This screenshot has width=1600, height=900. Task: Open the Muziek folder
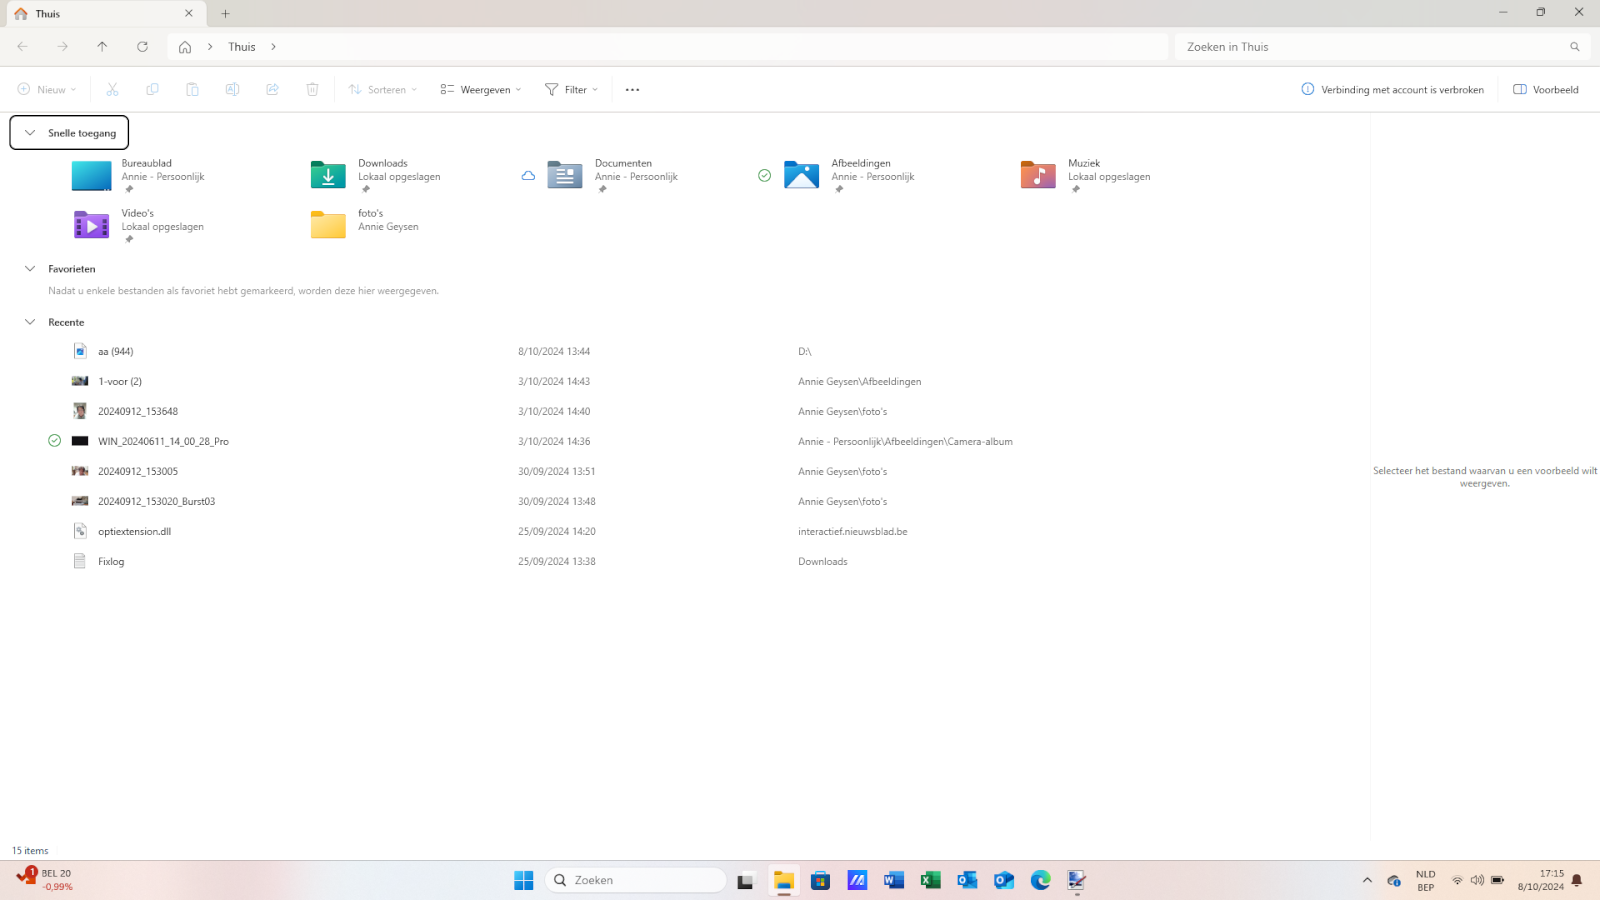point(1038,175)
